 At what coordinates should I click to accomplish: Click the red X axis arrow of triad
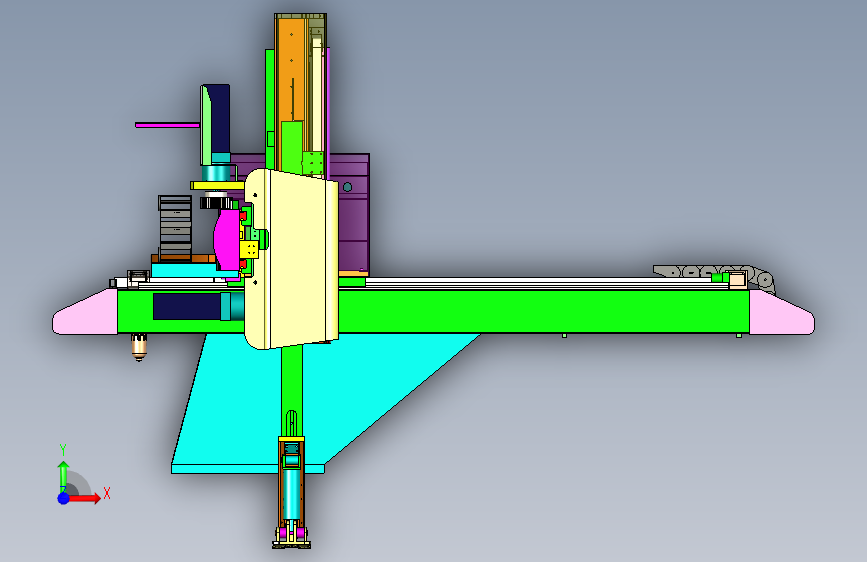[84, 498]
